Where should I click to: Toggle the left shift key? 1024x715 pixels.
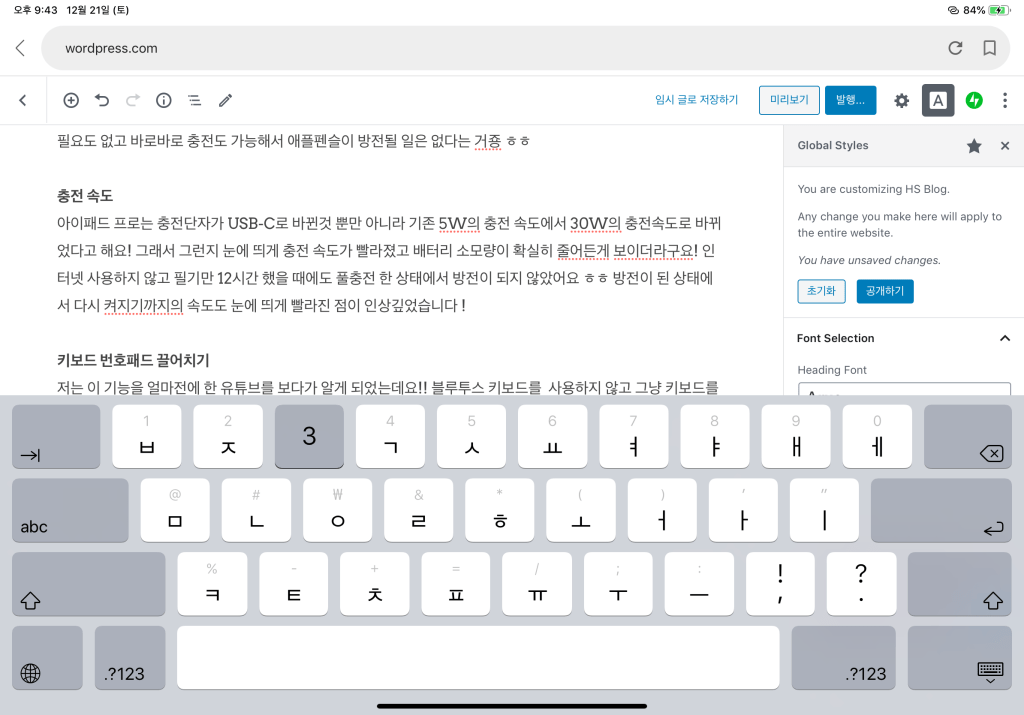(88, 584)
